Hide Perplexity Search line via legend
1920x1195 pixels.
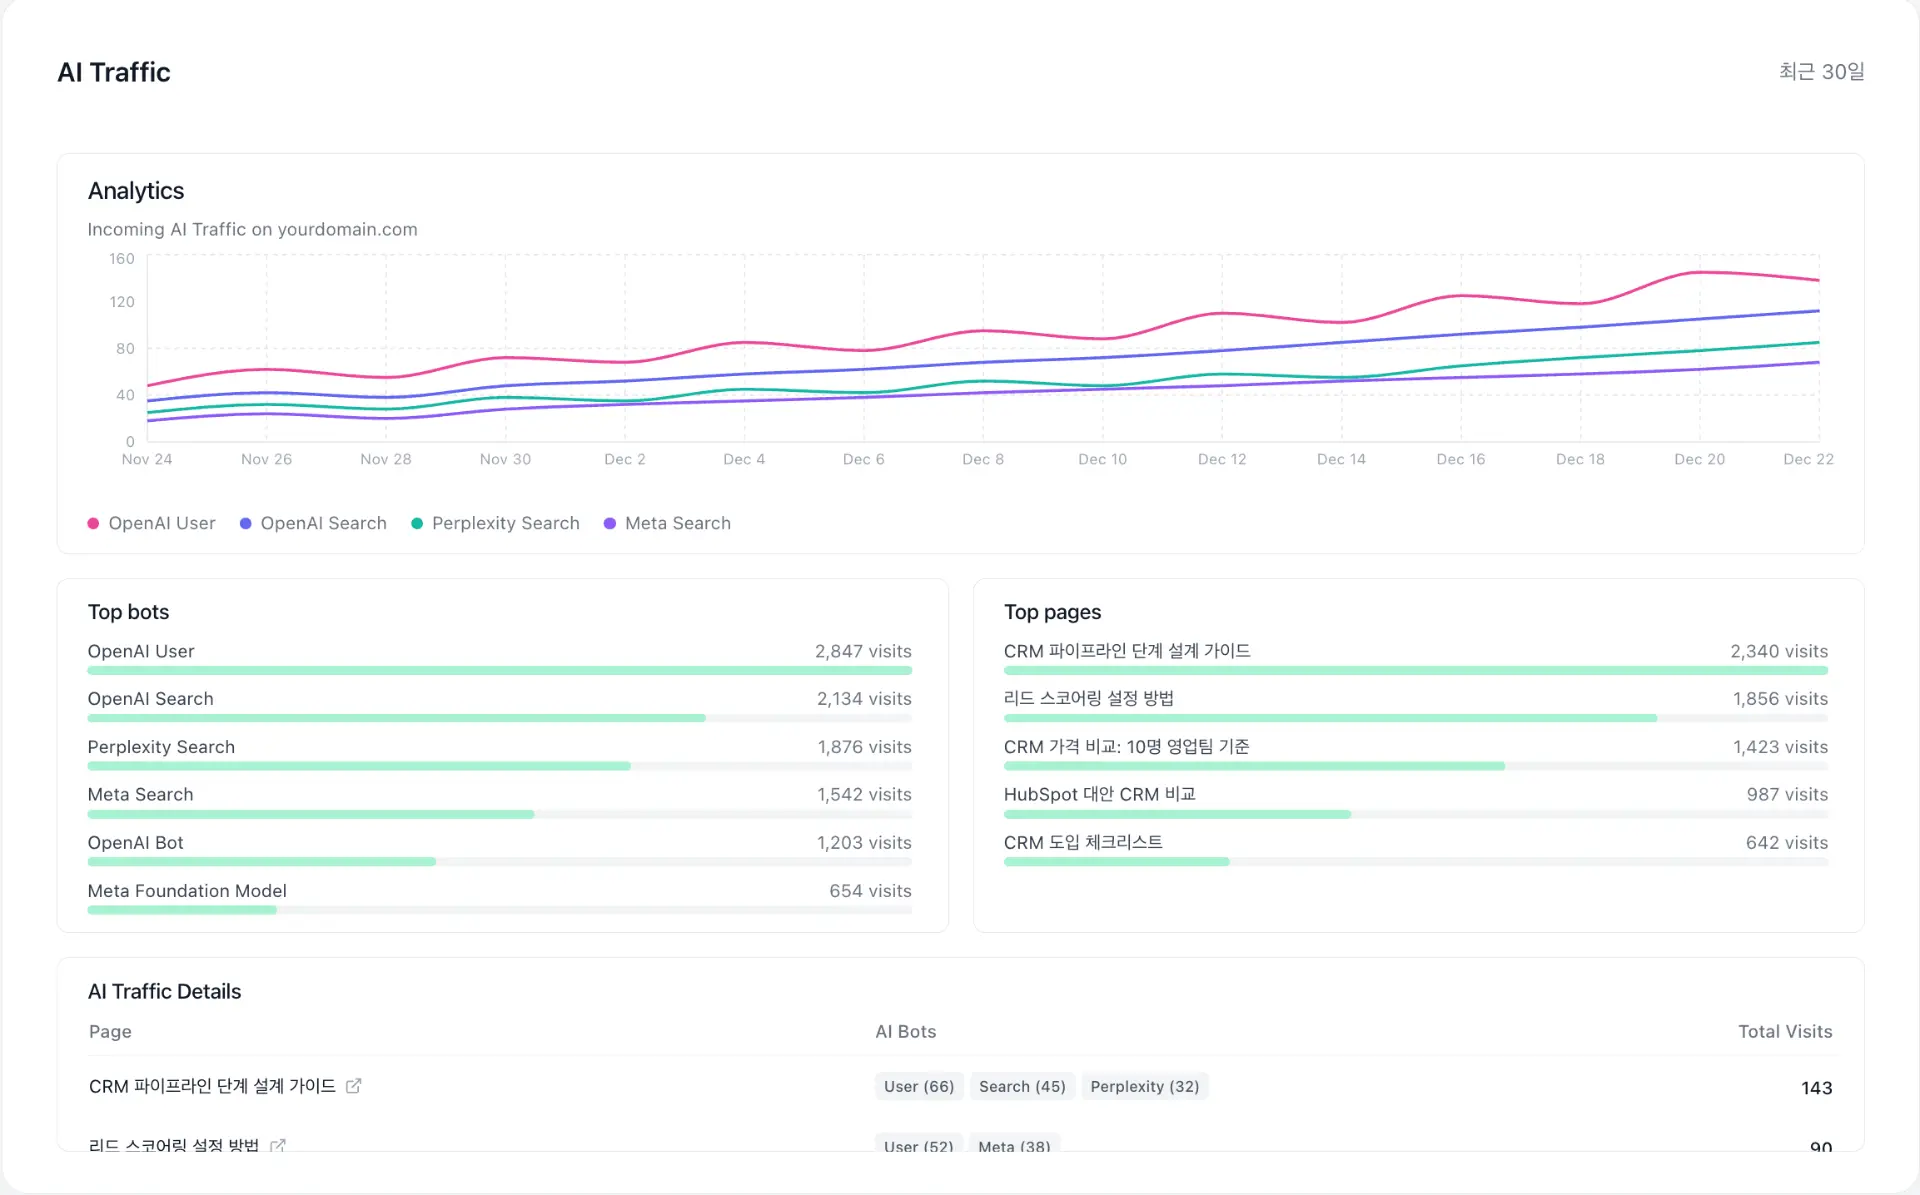pos(495,523)
